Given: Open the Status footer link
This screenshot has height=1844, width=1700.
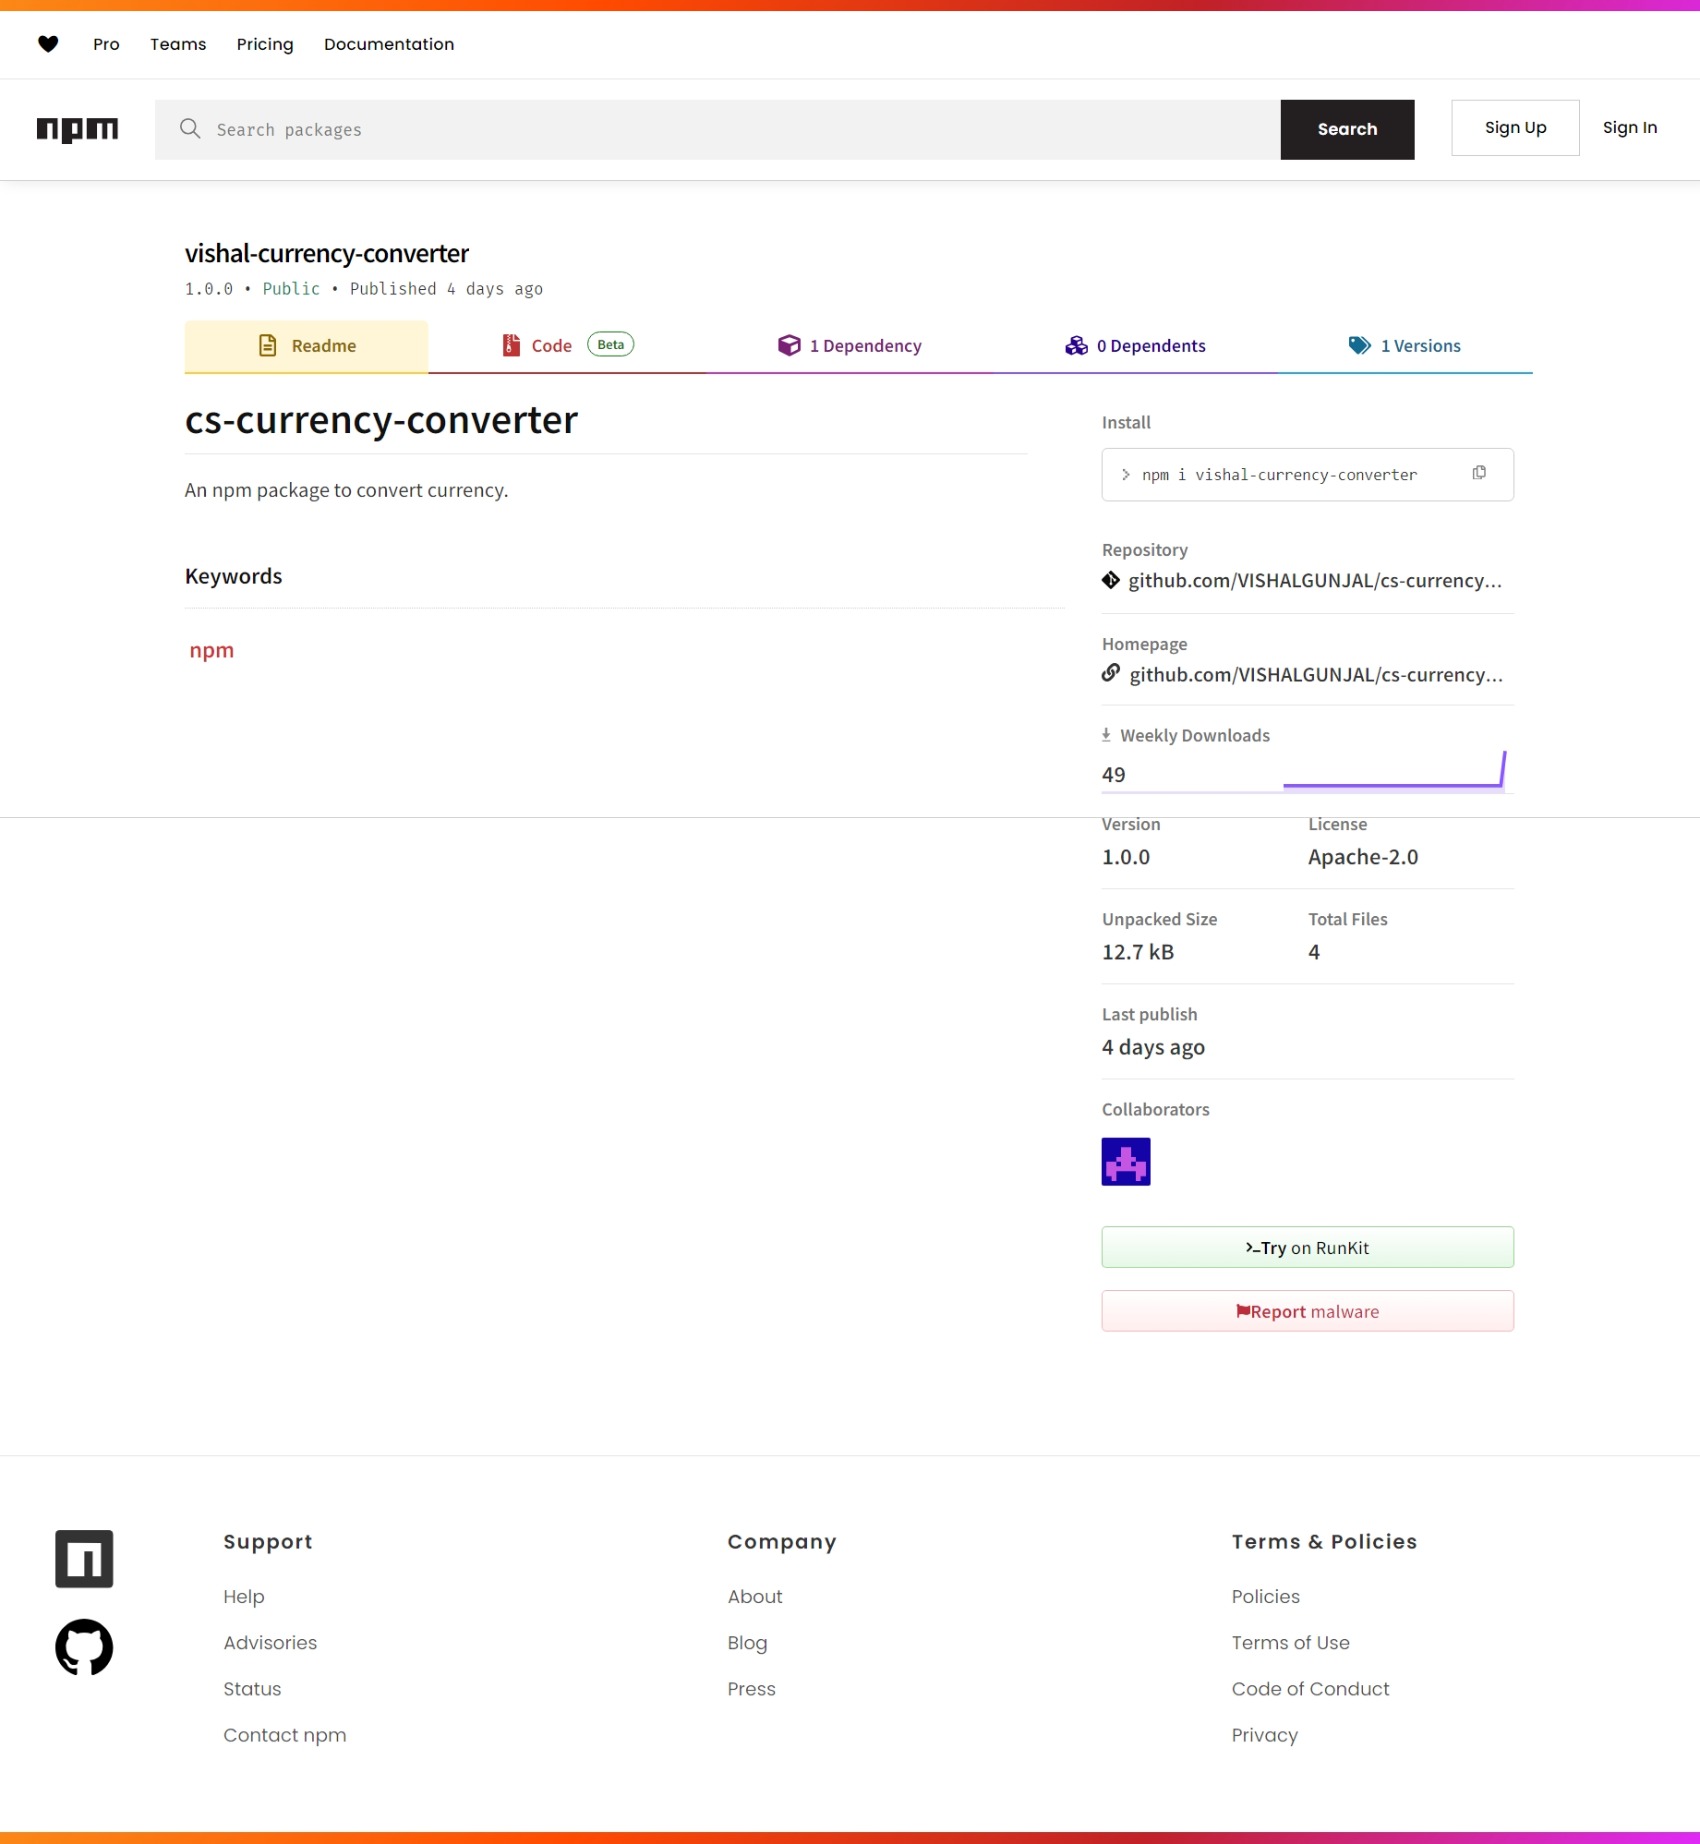Looking at the screenshot, I should (252, 1689).
